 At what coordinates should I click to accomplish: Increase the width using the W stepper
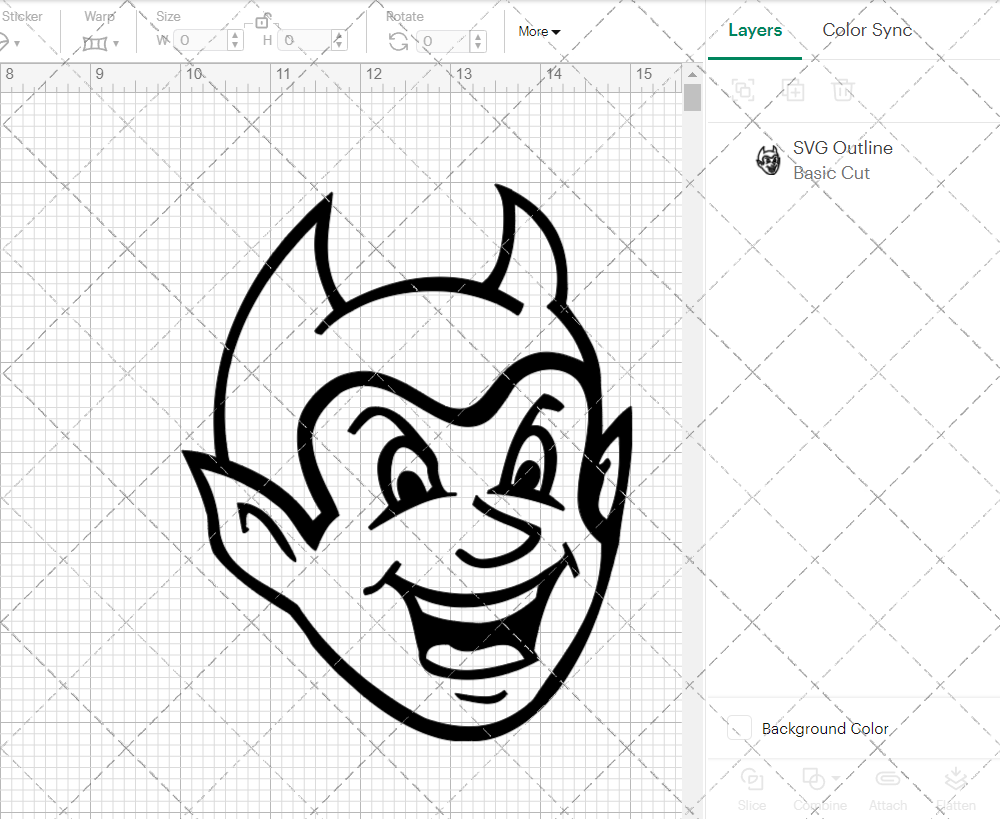pyautogui.click(x=234, y=37)
